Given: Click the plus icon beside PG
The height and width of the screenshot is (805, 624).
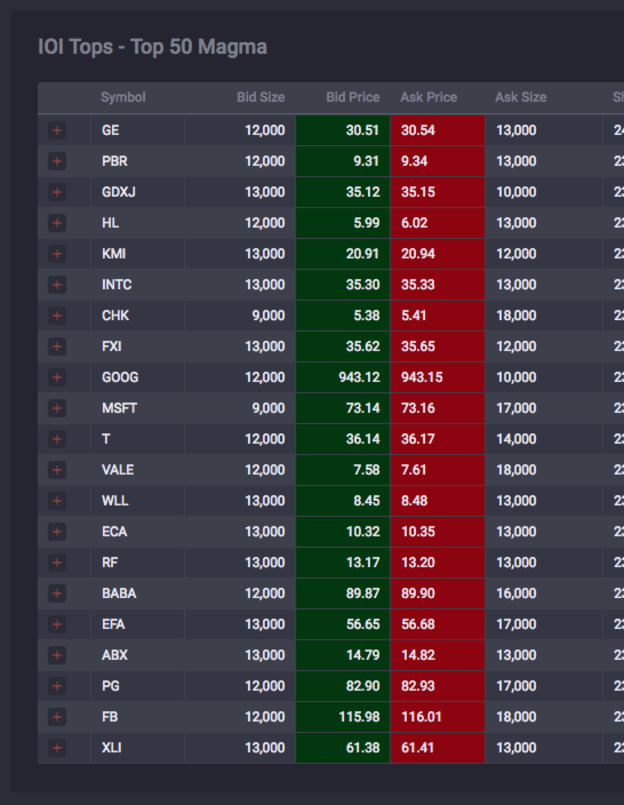Looking at the screenshot, I should (x=57, y=686).
